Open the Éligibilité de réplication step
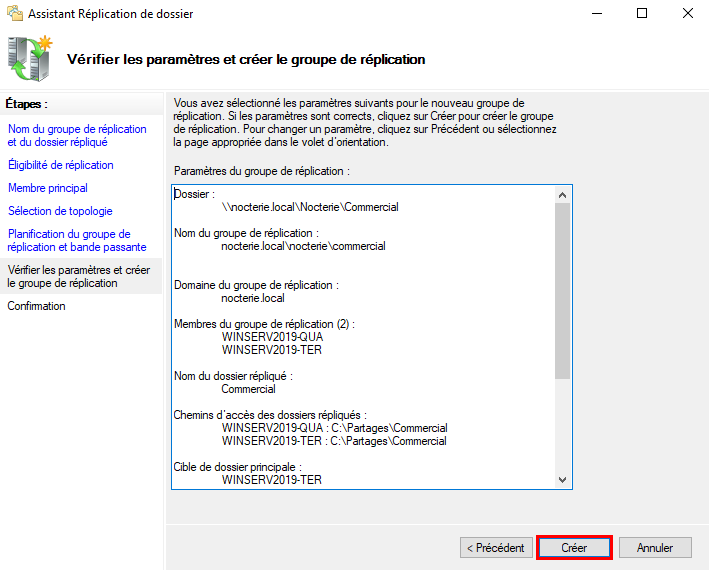 (x=61, y=165)
